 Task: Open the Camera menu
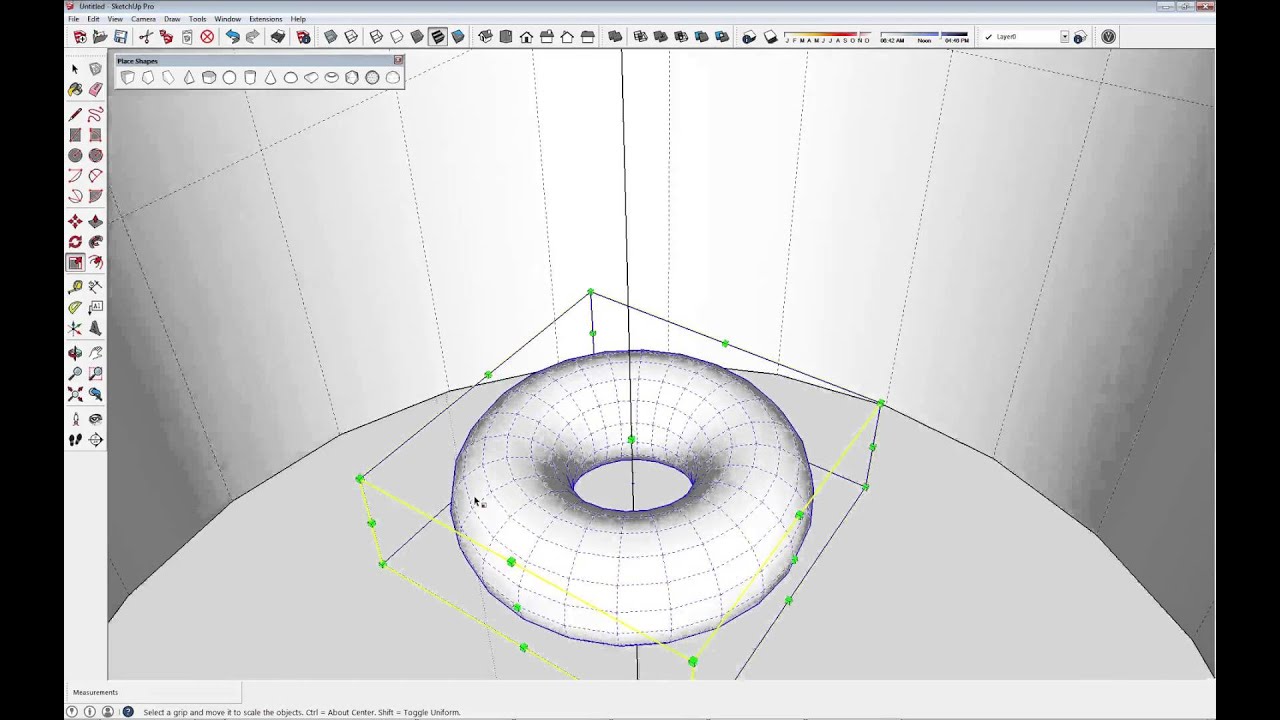(143, 19)
